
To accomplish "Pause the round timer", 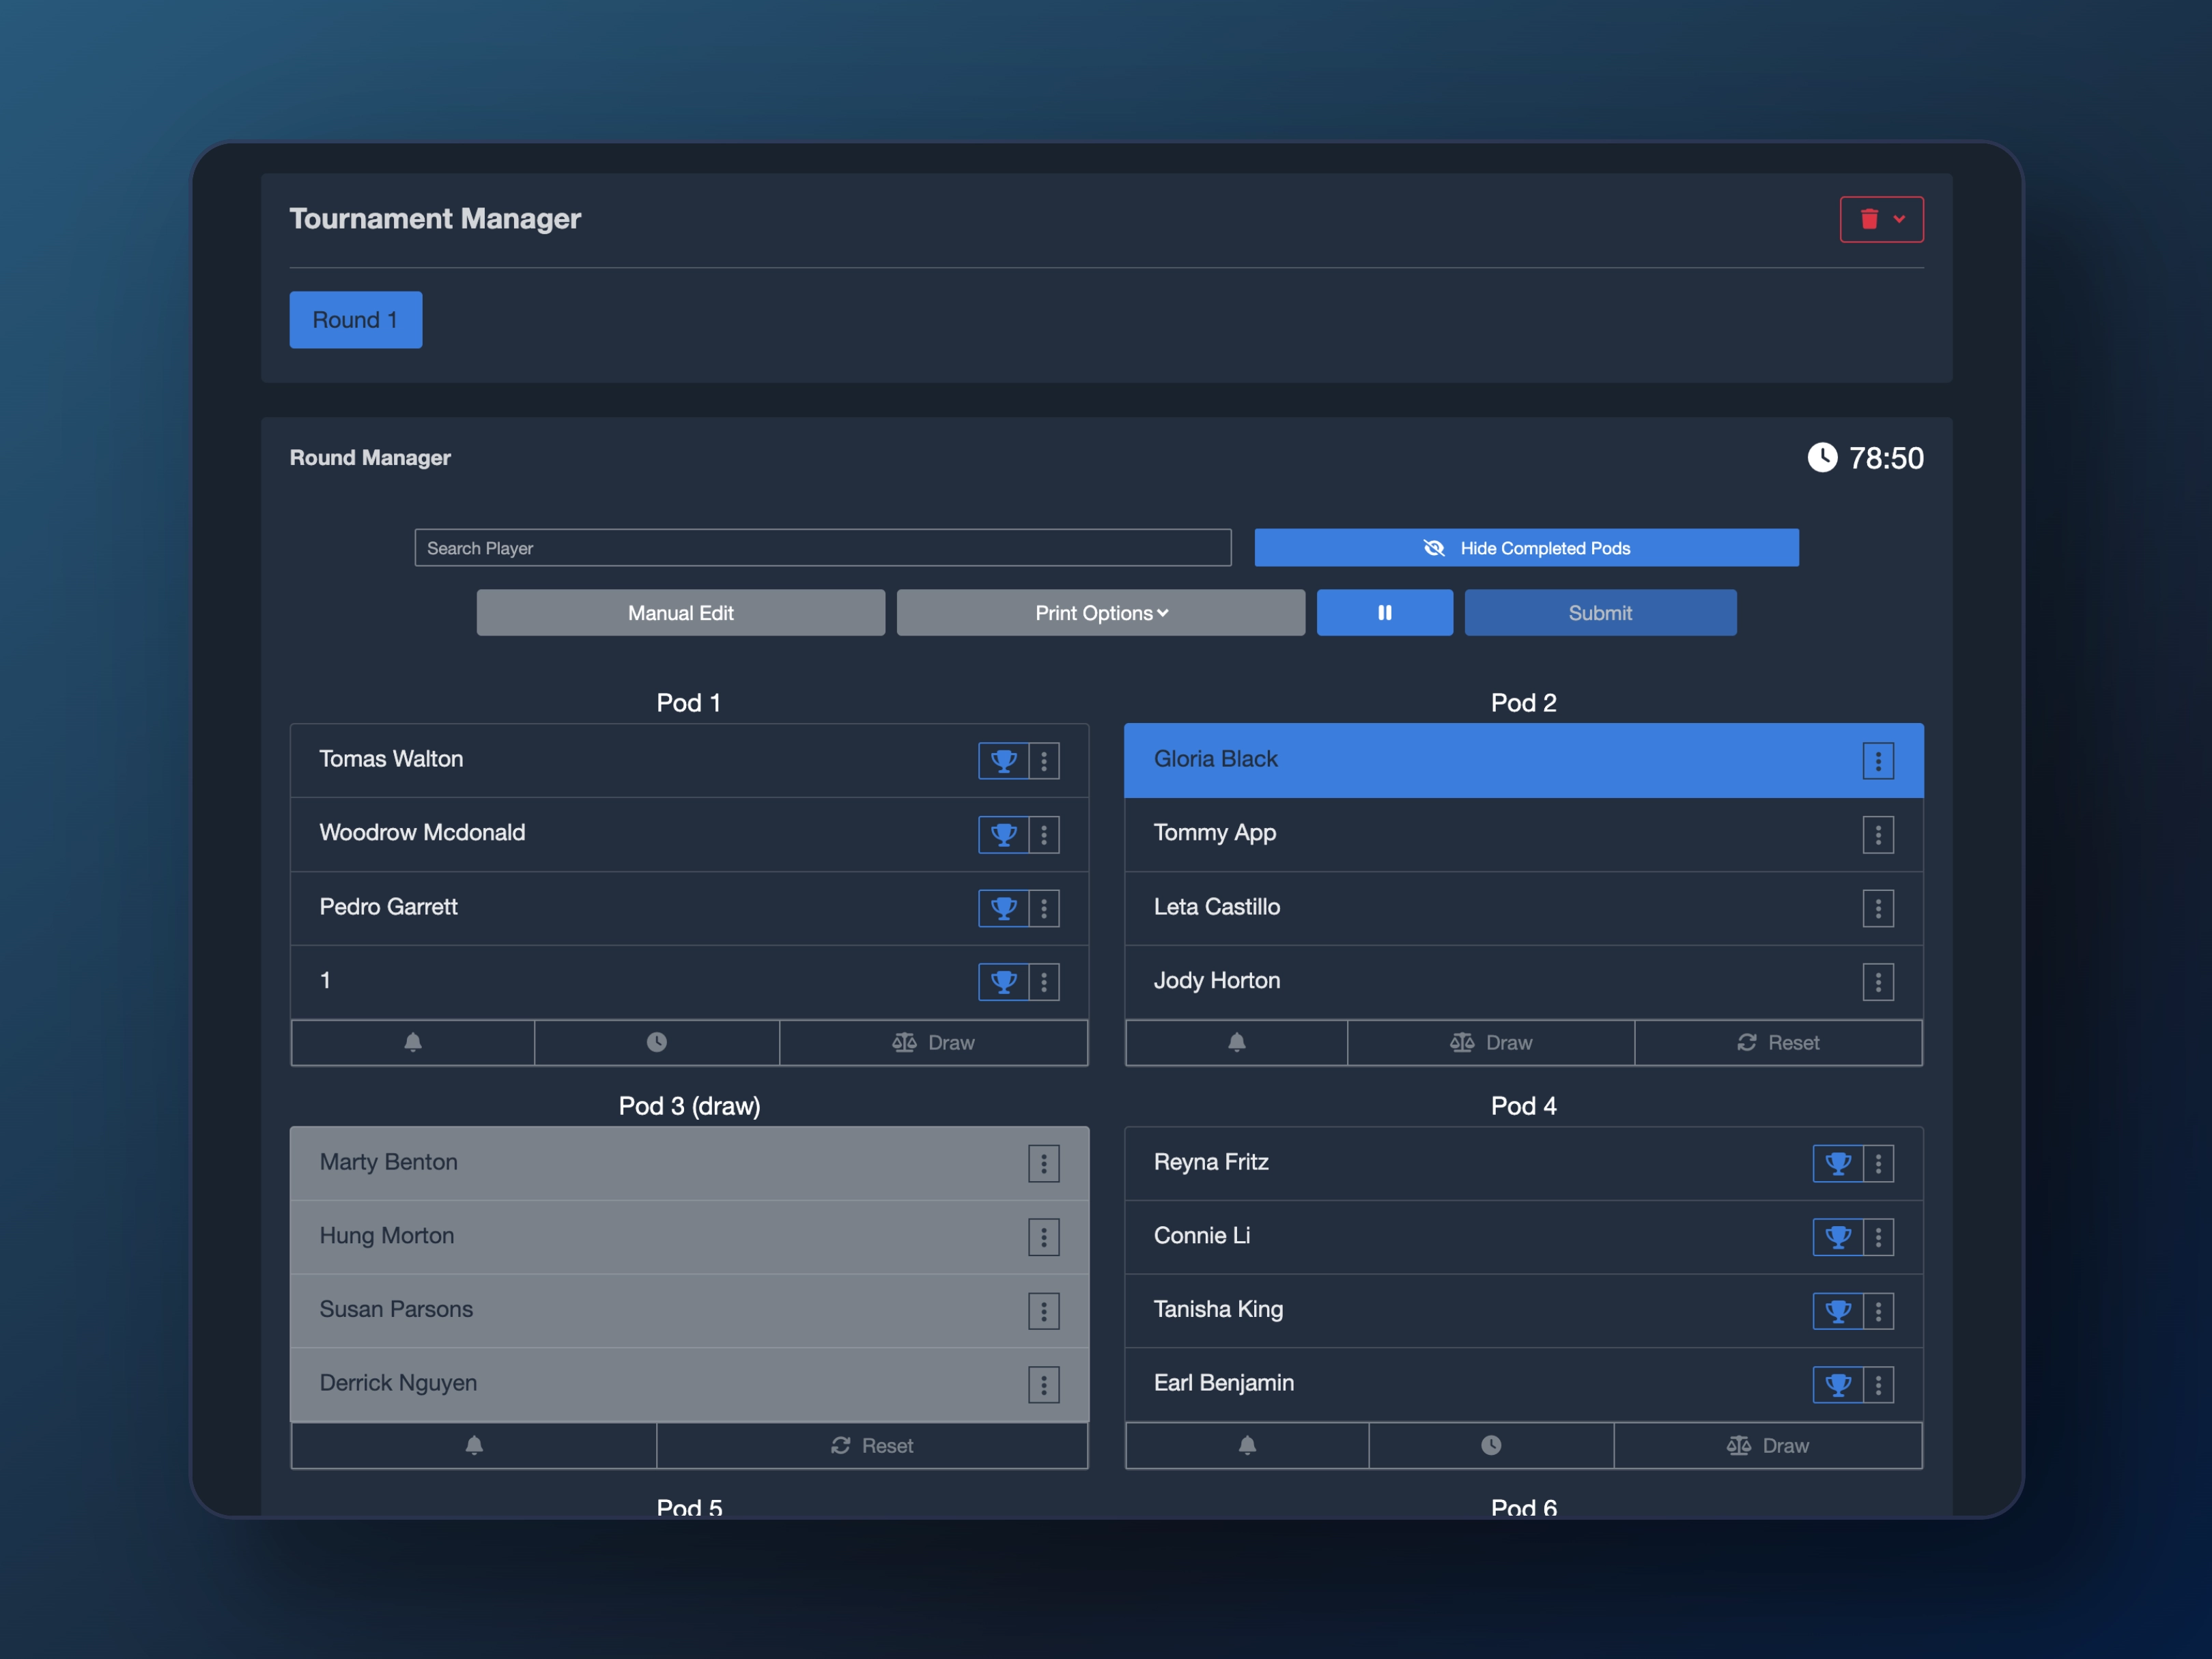I will coord(1384,613).
